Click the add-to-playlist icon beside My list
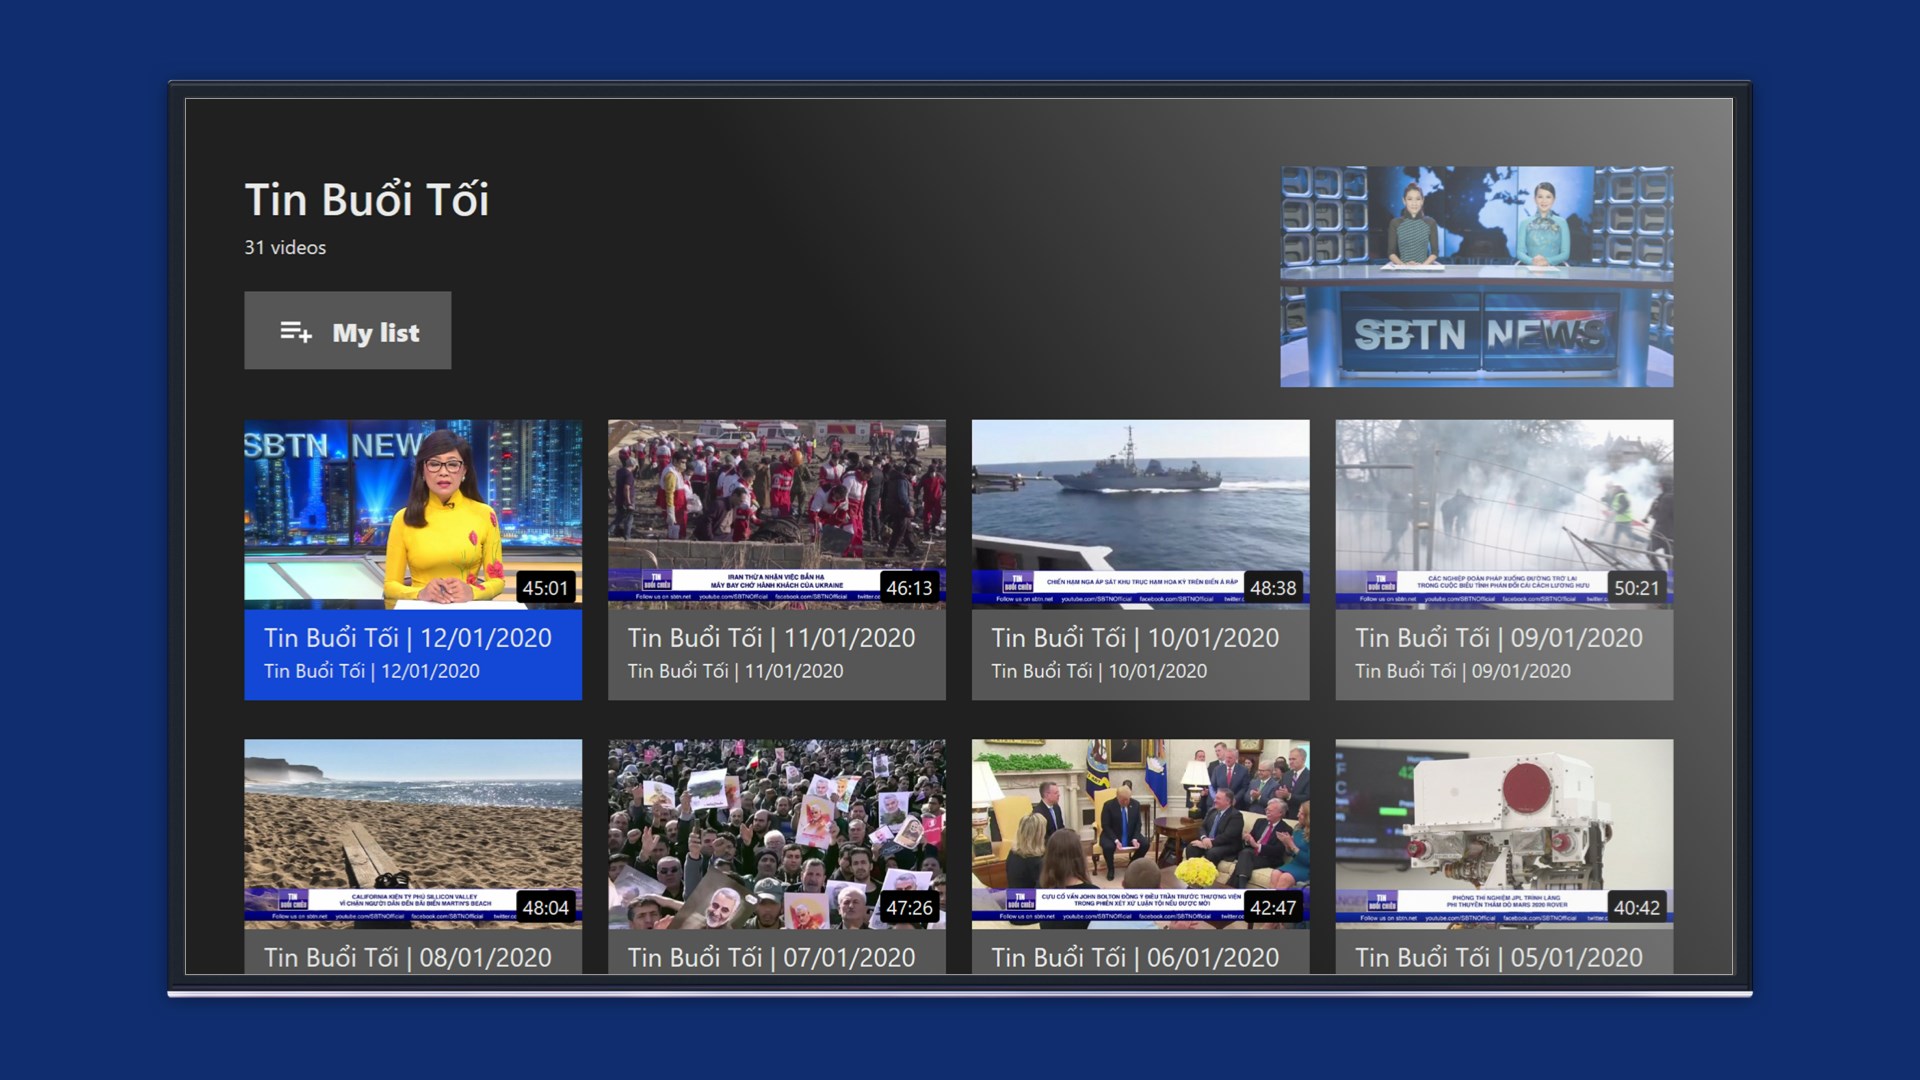This screenshot has height=1080, width=1920. 295,332
